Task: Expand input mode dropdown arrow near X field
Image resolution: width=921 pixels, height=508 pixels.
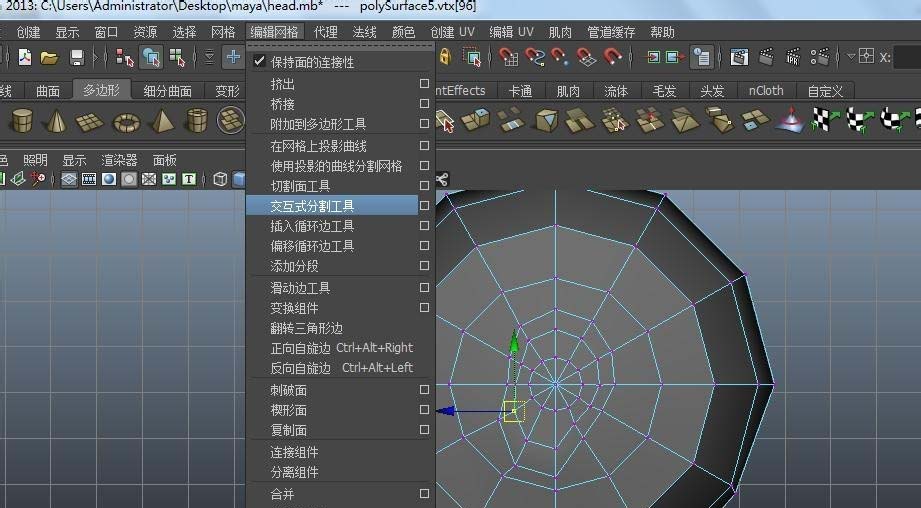Action: point(851,56)
